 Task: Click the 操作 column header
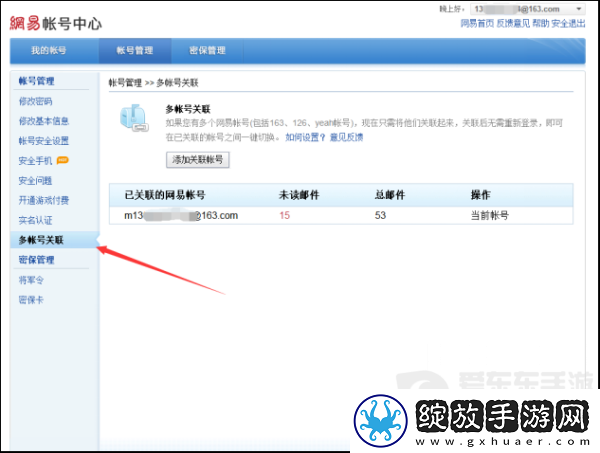(481, 195)
